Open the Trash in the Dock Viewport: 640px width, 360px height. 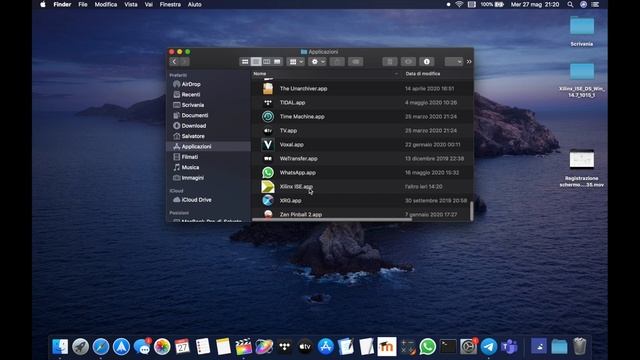click(580, 347)
